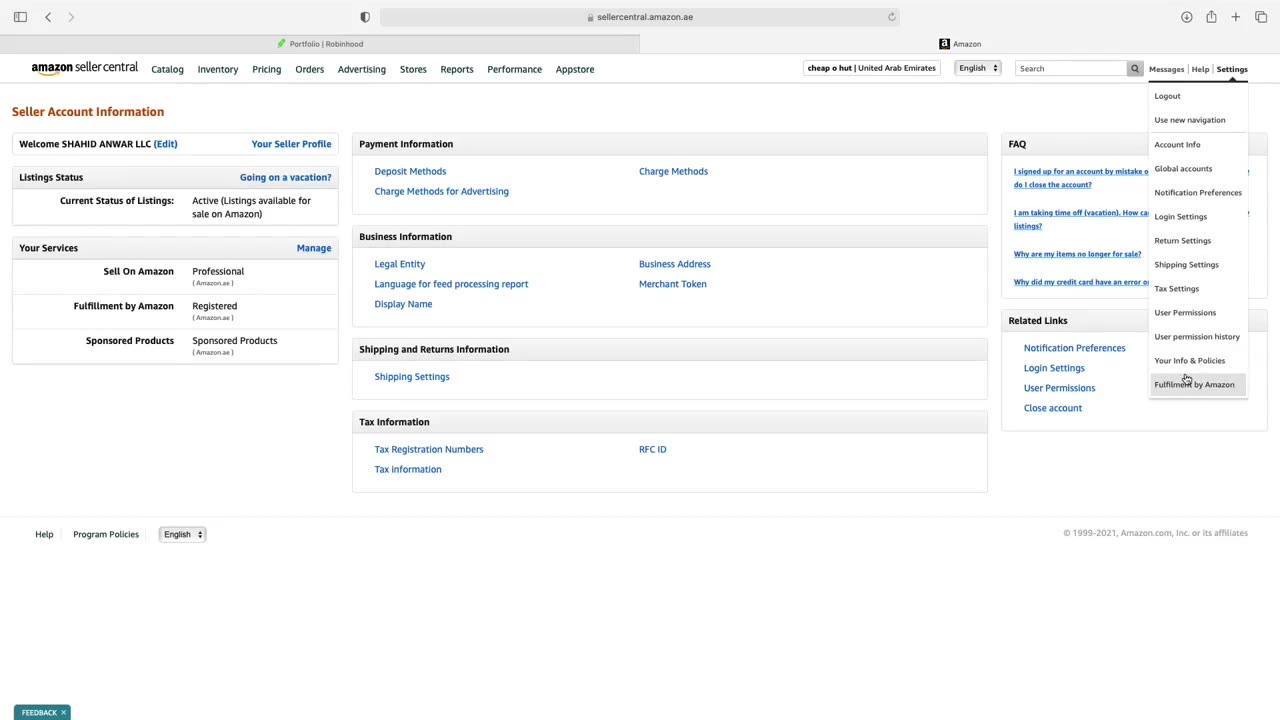Reload the page using the refresh icon

coord(892,17)
